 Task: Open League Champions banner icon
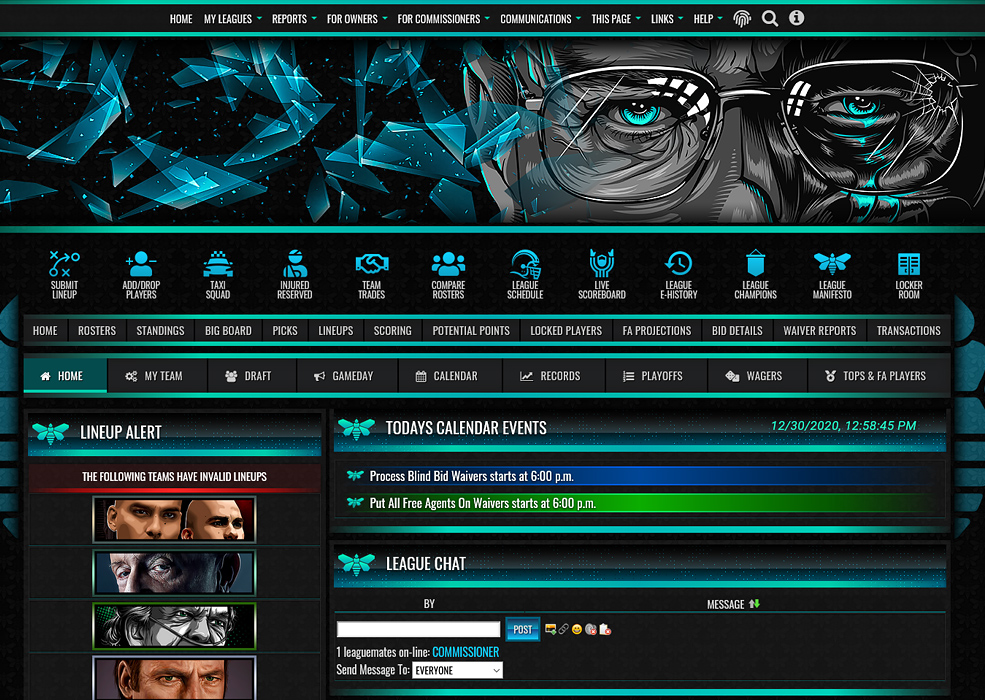755,275
